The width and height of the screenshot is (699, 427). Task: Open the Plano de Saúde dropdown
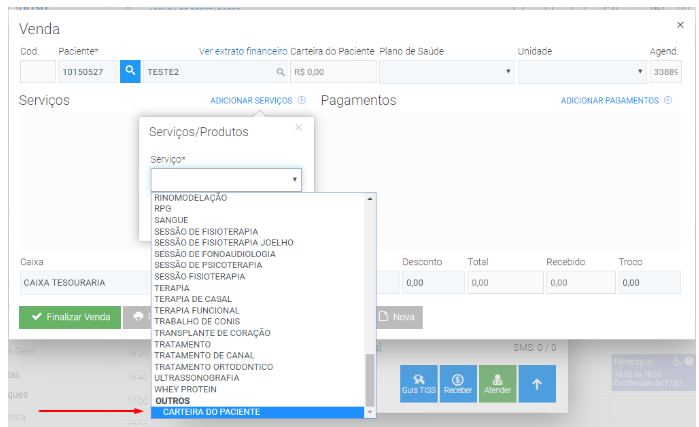pyautogui.click(x=447, y=72)
